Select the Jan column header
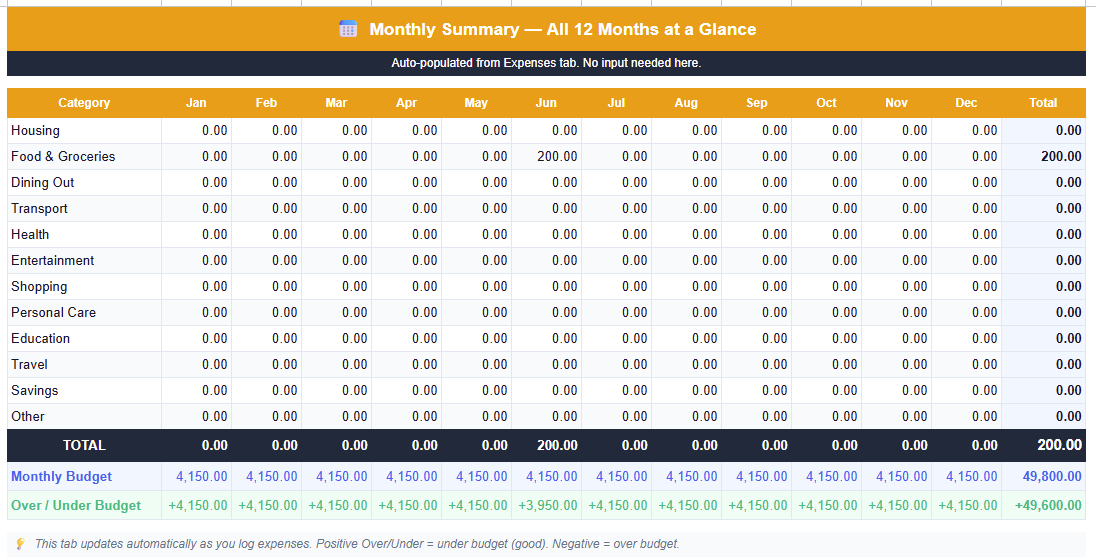Screen dimensions: 1096x558 tap(196, 103)
